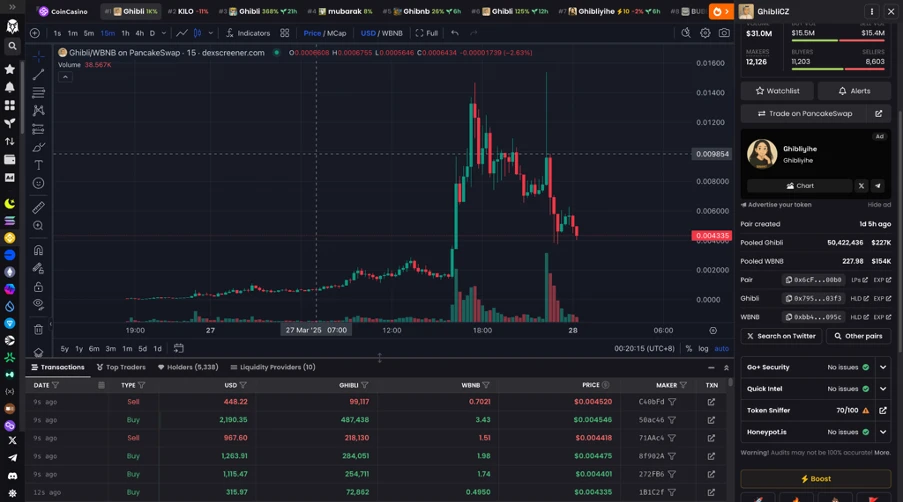The image size is (904, 502).
Task: Click the chart snapshot camera icon
Action: tap(724, 33)
